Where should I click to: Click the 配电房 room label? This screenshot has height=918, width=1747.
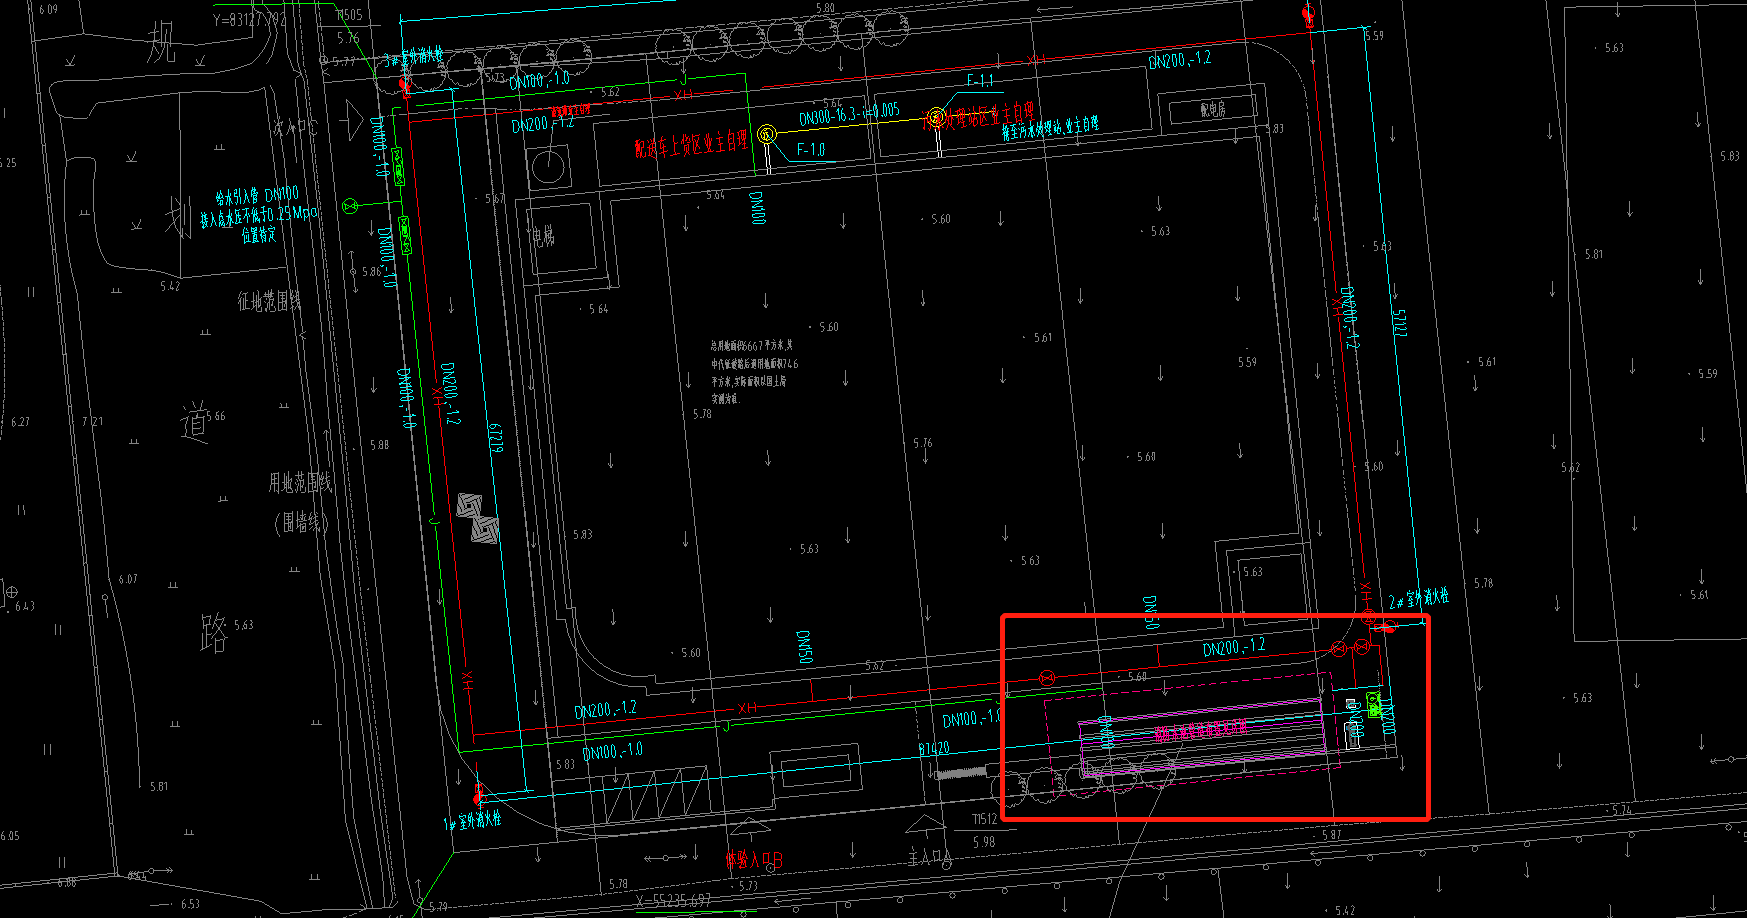[x=1213, y=109]
